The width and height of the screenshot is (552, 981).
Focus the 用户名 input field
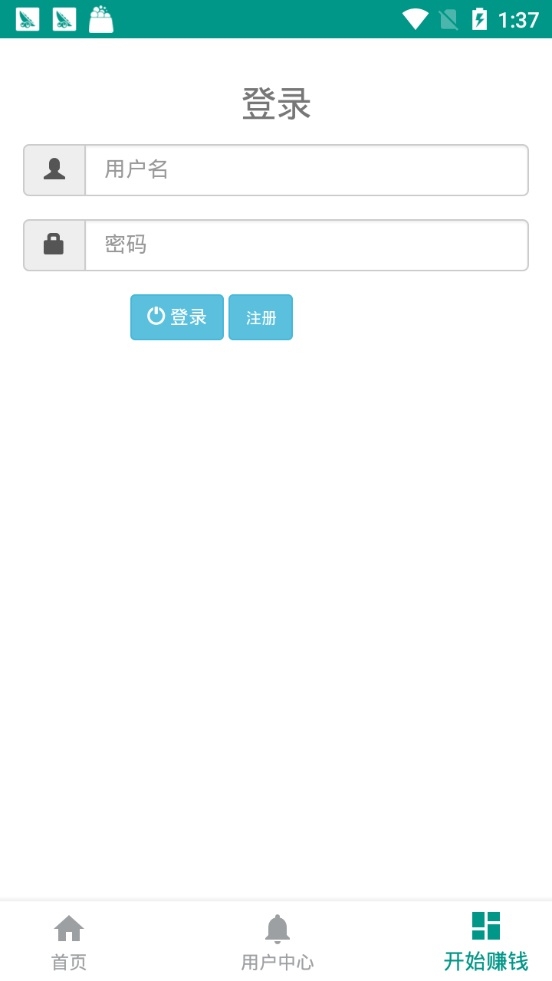[307, 170]
